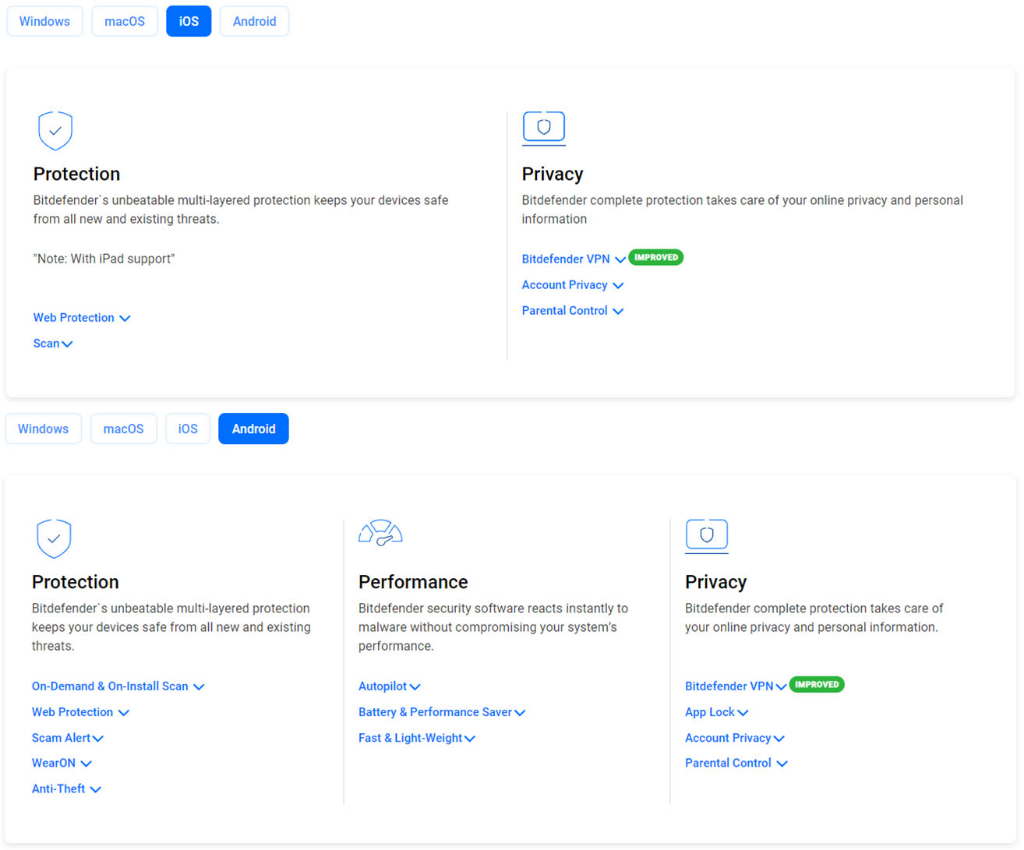Expand Scan under iOS Protection
Viewport: 1024px width, 850px height.
pos(53,343)
